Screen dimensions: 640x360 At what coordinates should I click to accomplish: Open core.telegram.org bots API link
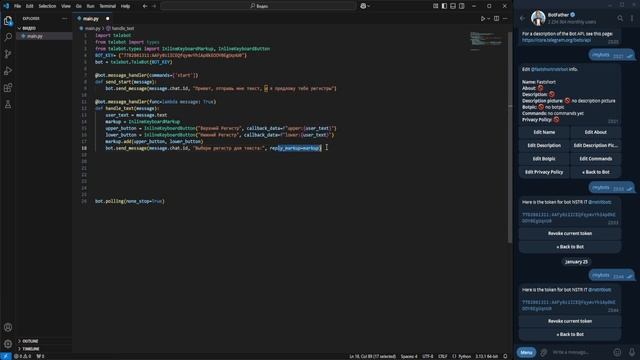[x=556, y=40]
